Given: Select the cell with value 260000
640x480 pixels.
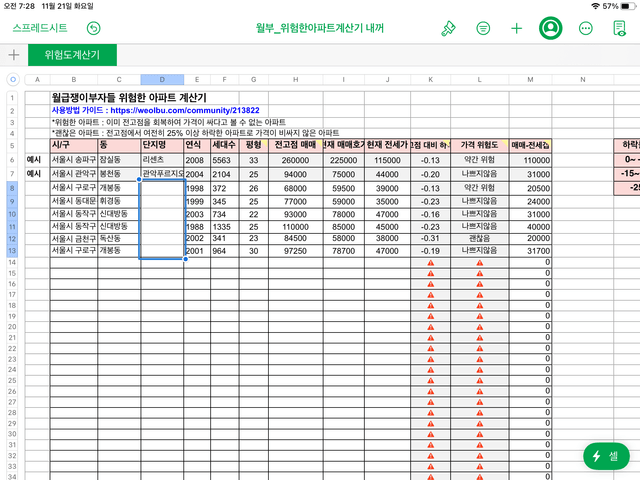Looking at the screenshot, I should coord(296,160).
